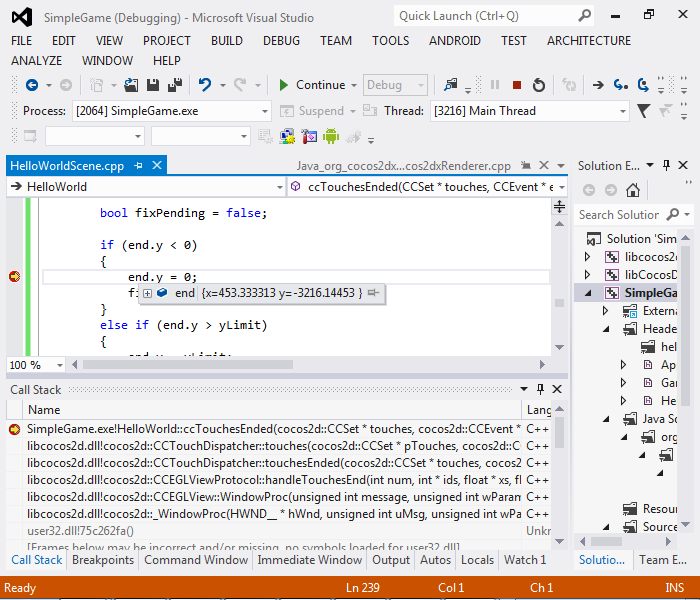Switch to the Locals tab

coord(477,560)
